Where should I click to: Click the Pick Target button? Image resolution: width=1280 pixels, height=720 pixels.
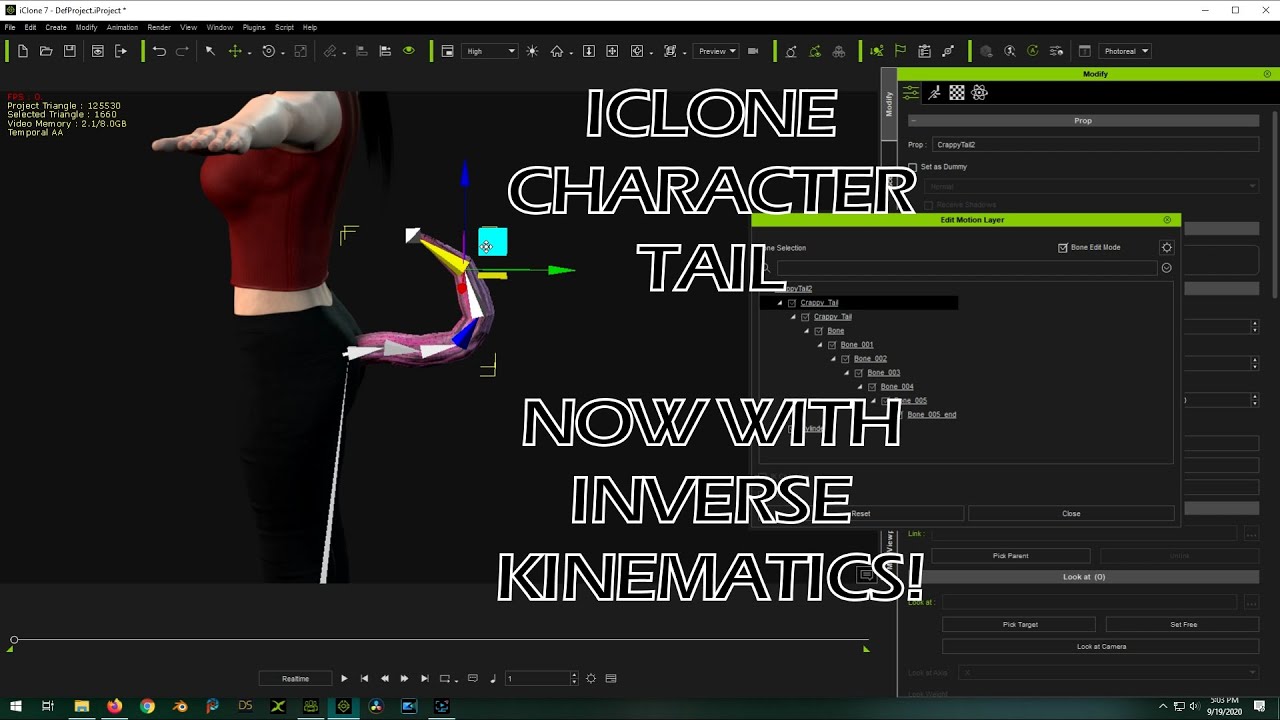(x=1020, y=625)
